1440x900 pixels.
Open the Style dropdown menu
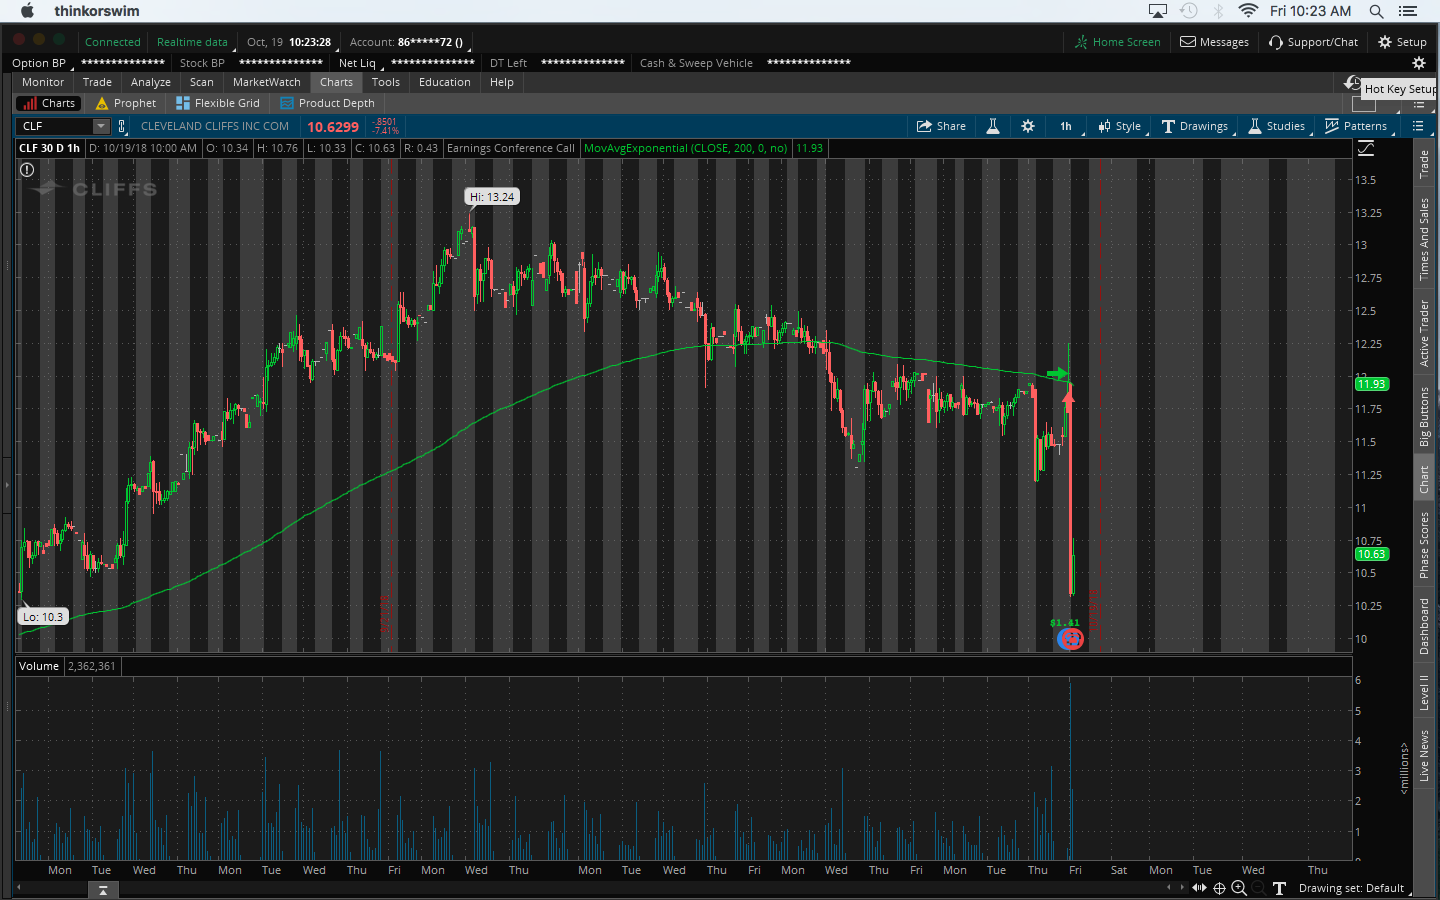tap(1120, 126)
